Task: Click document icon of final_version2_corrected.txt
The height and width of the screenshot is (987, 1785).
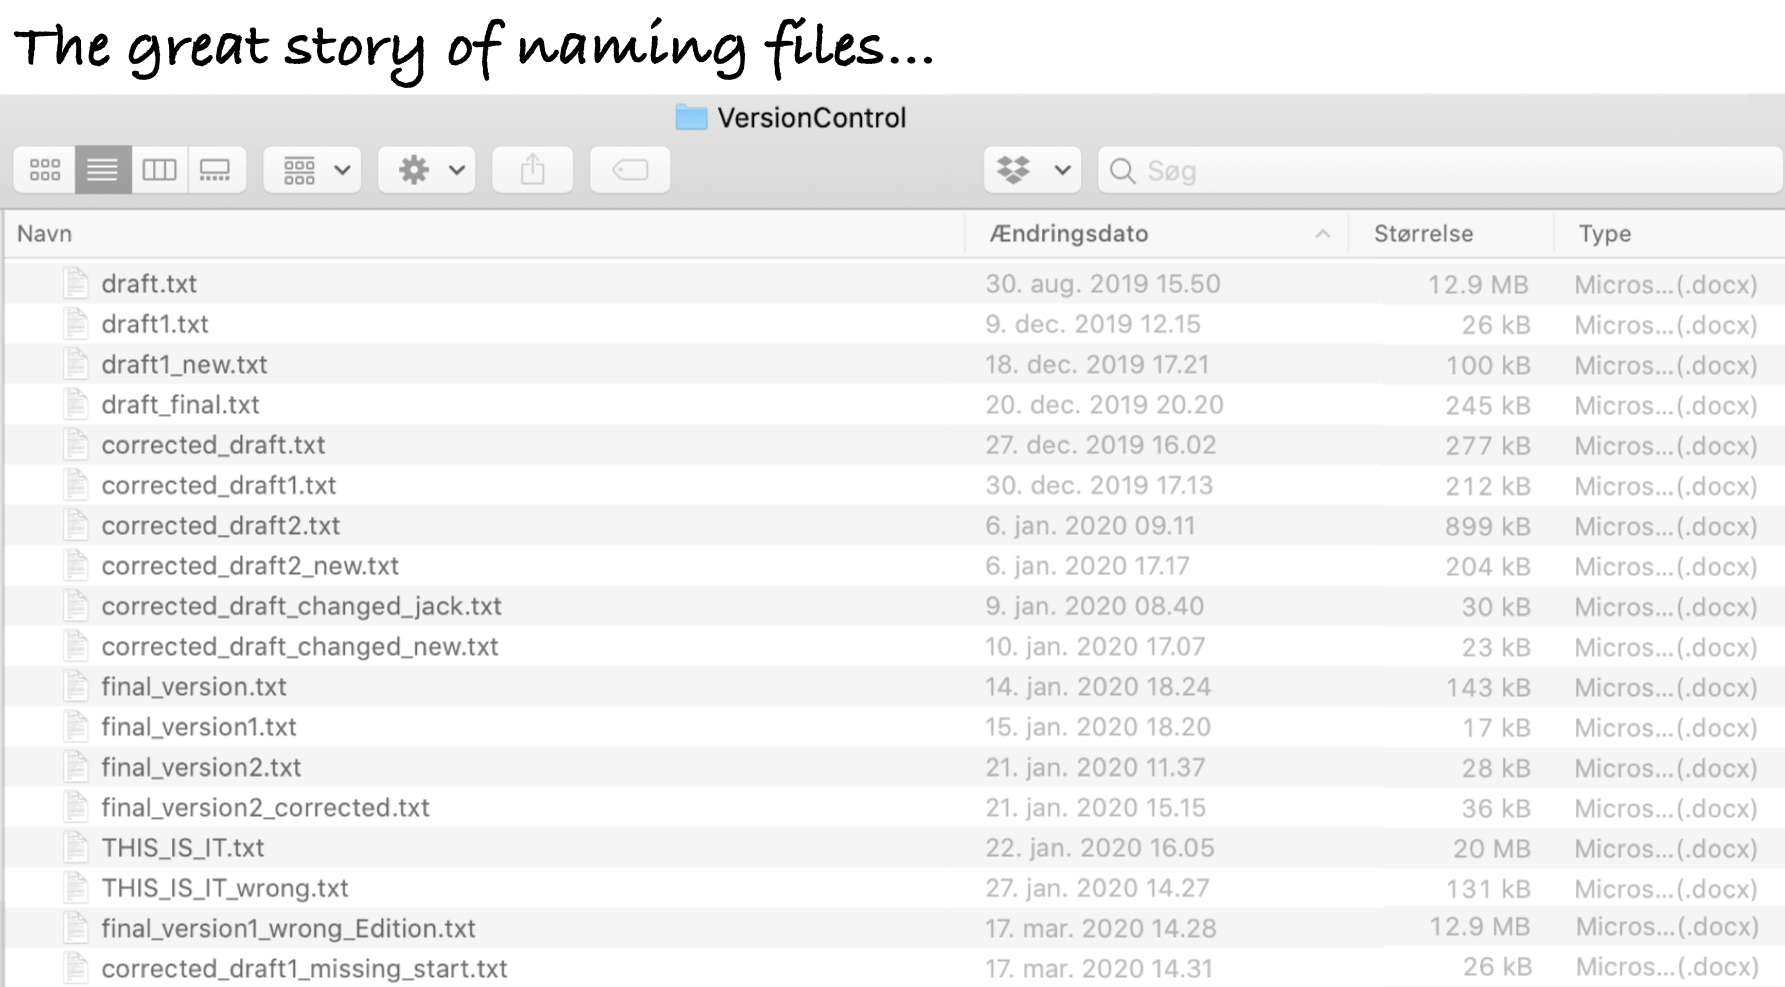Action: point(76,807)
